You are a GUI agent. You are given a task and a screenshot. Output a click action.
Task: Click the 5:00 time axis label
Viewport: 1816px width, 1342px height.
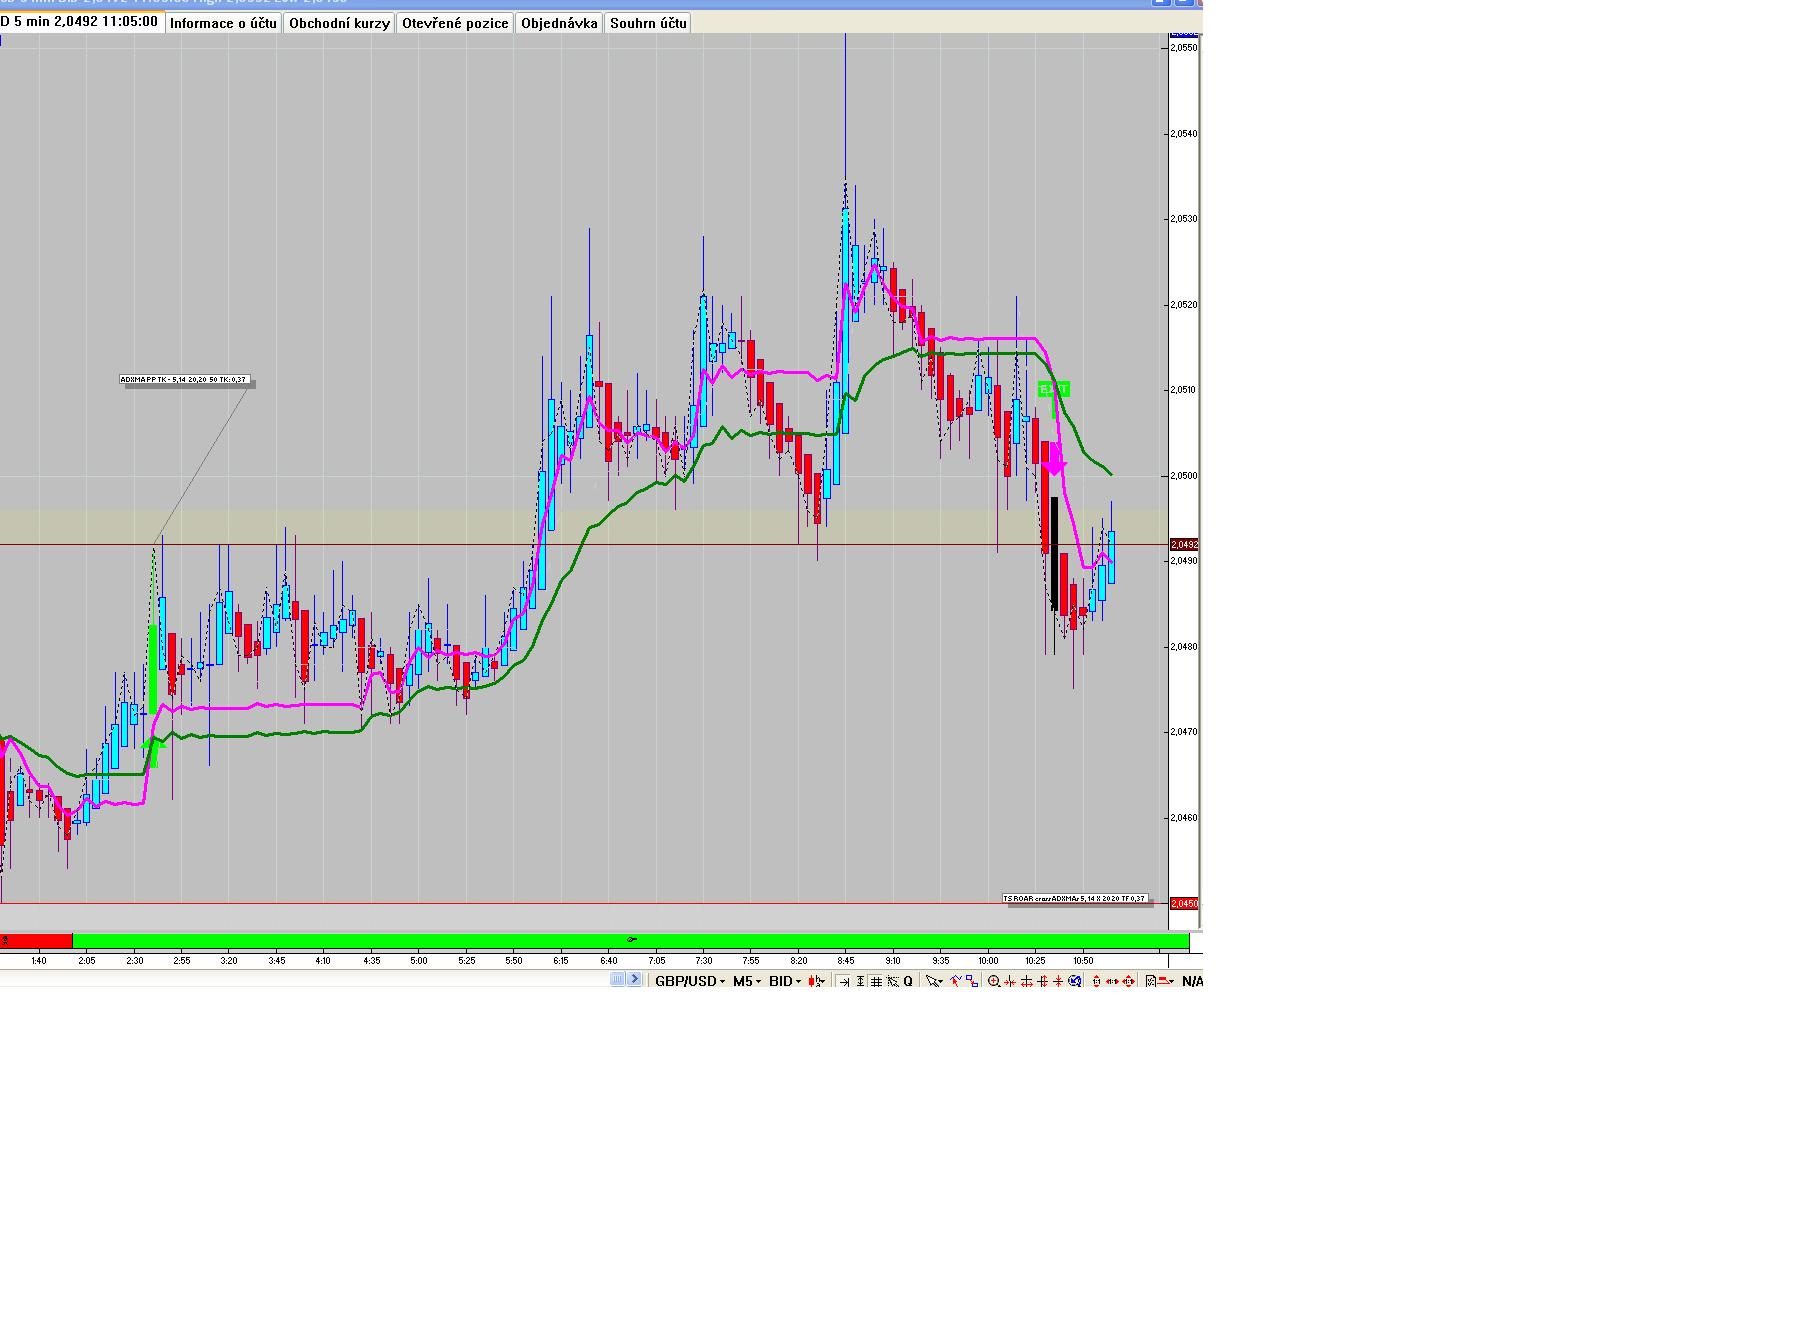418,961
